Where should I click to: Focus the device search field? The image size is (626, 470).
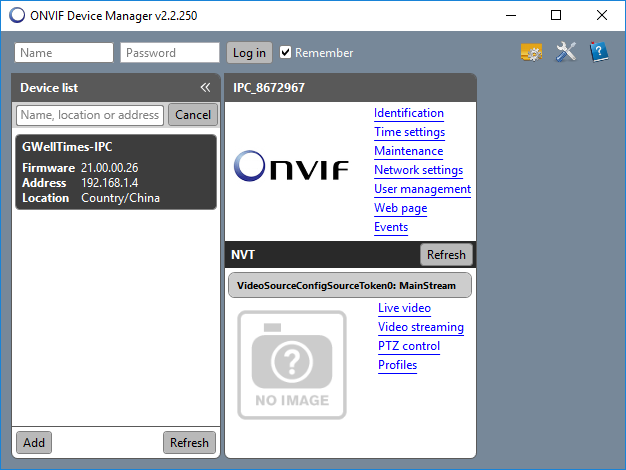pos(90,115)
